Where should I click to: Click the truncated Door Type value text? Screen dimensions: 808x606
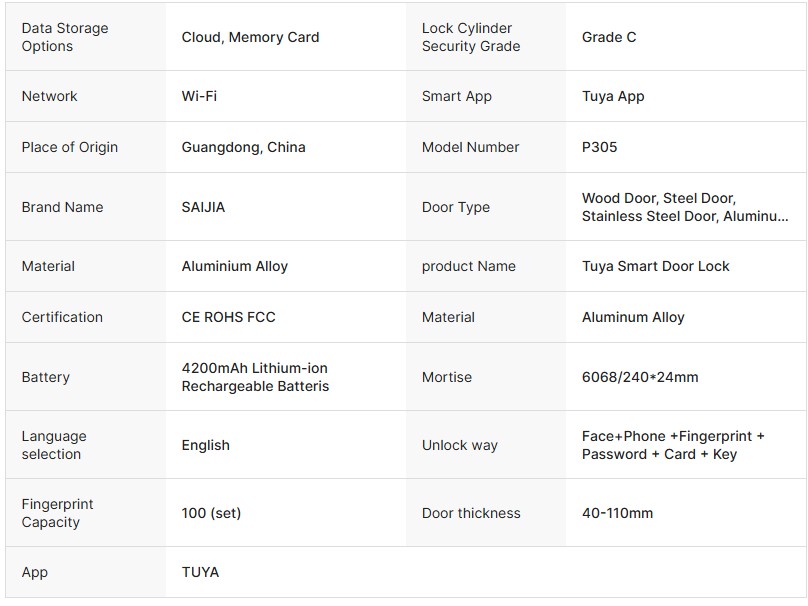point(685,207)
